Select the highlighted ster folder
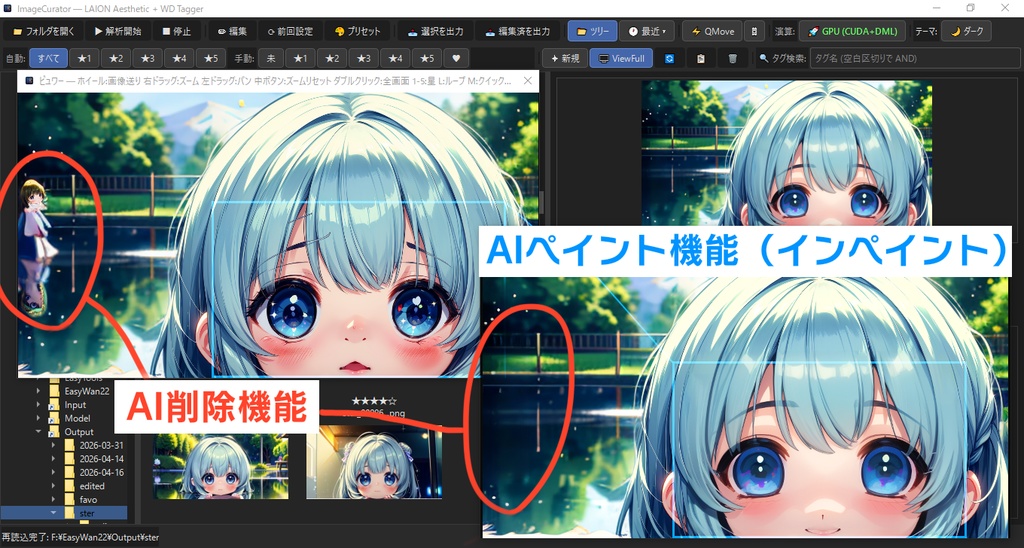This screenshot has width=1024, height=548. pyautogui.click(x=87, y=513)
